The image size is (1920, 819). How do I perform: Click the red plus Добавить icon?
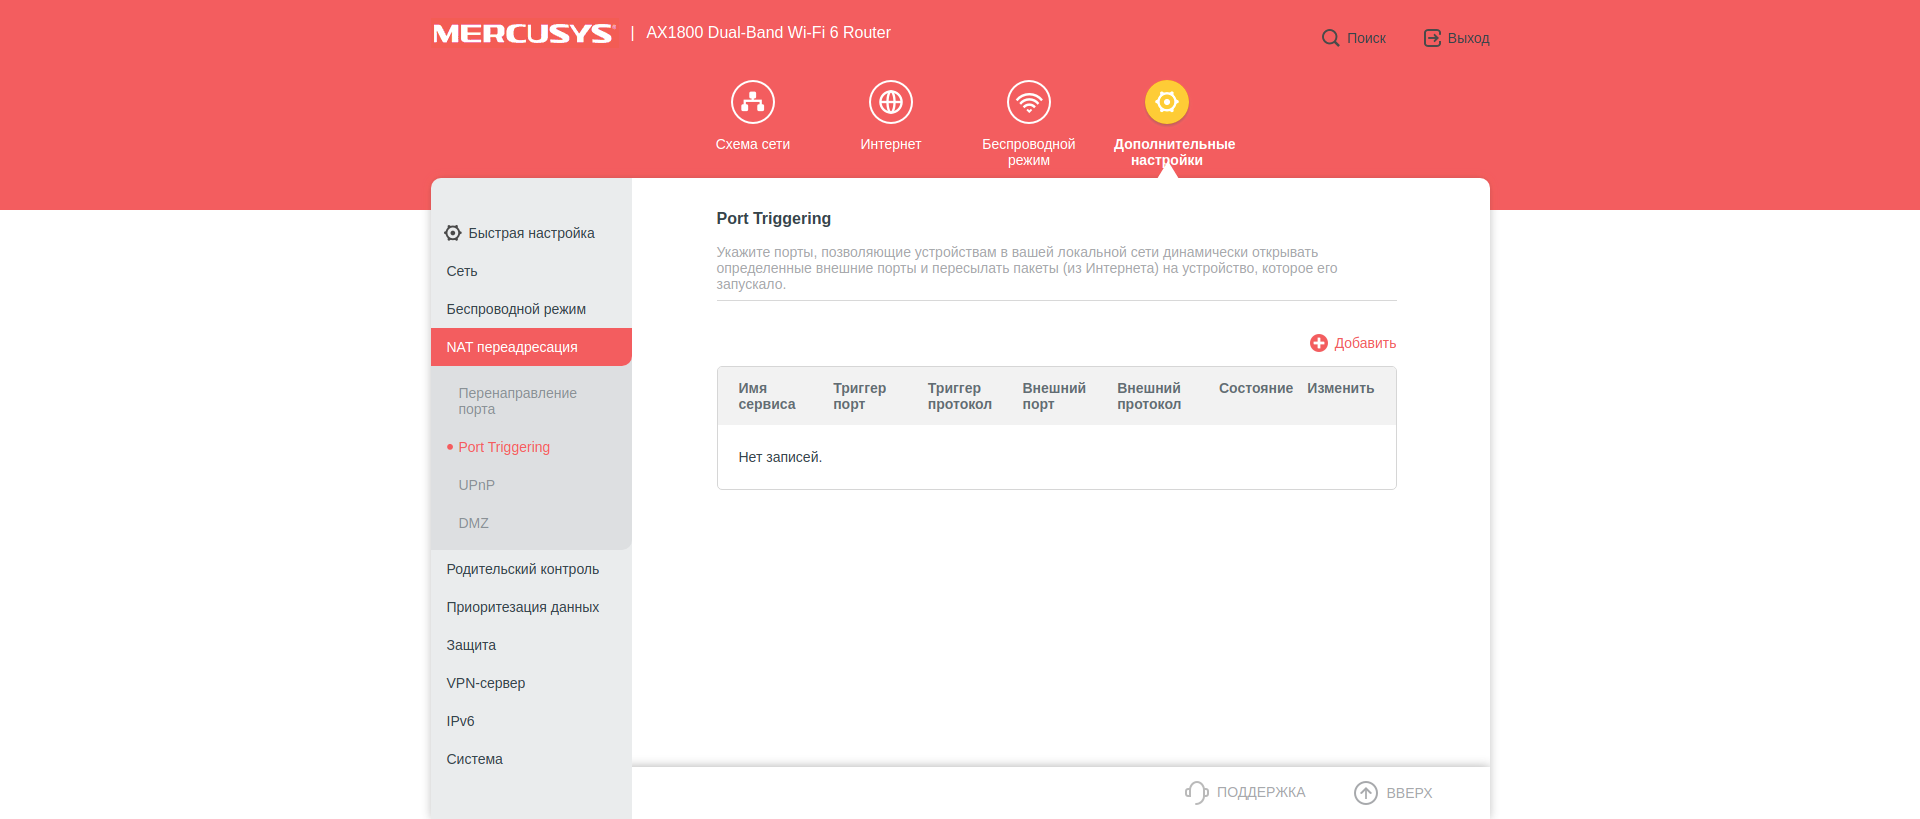click(x=1319, y=343)
